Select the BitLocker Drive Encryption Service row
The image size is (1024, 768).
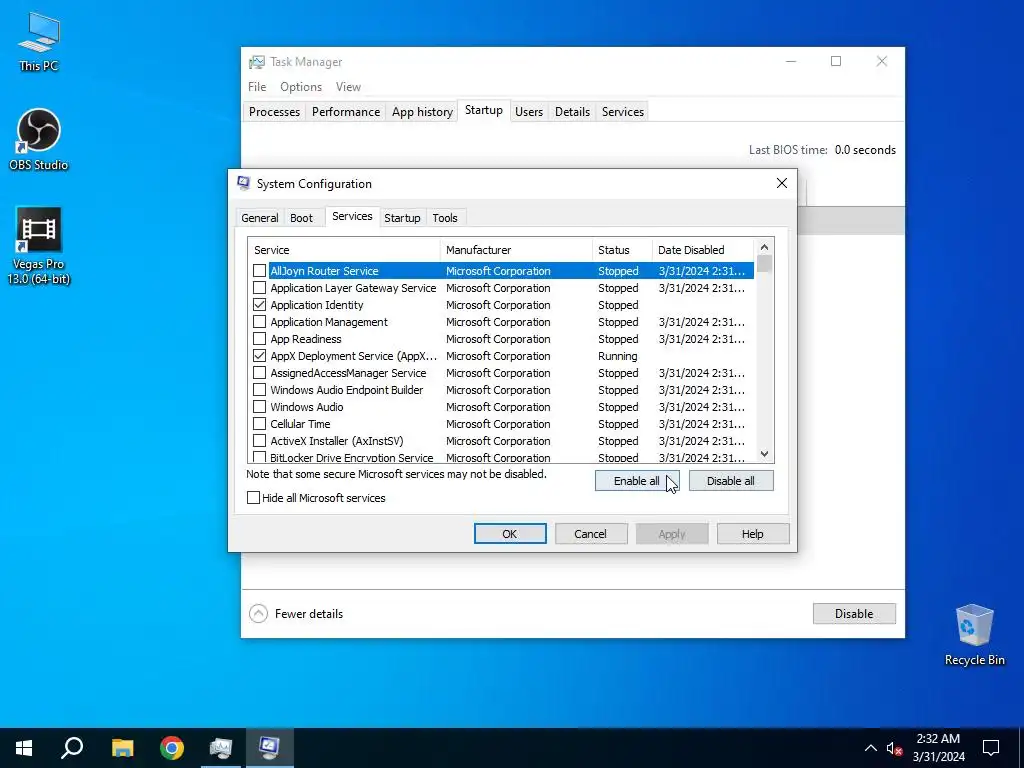[501, 456]
